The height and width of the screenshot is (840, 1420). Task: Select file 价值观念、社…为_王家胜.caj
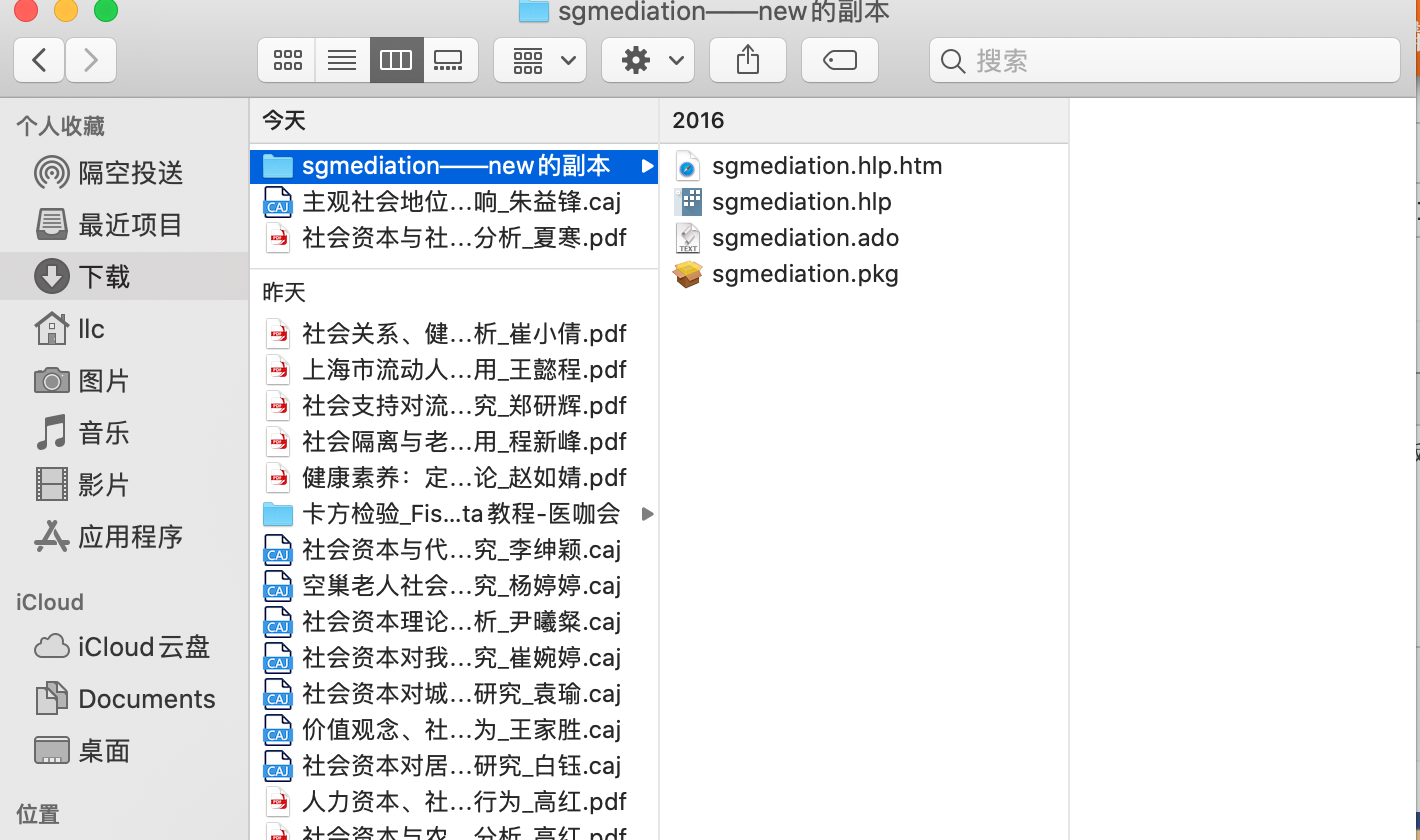tap(454, 730)
